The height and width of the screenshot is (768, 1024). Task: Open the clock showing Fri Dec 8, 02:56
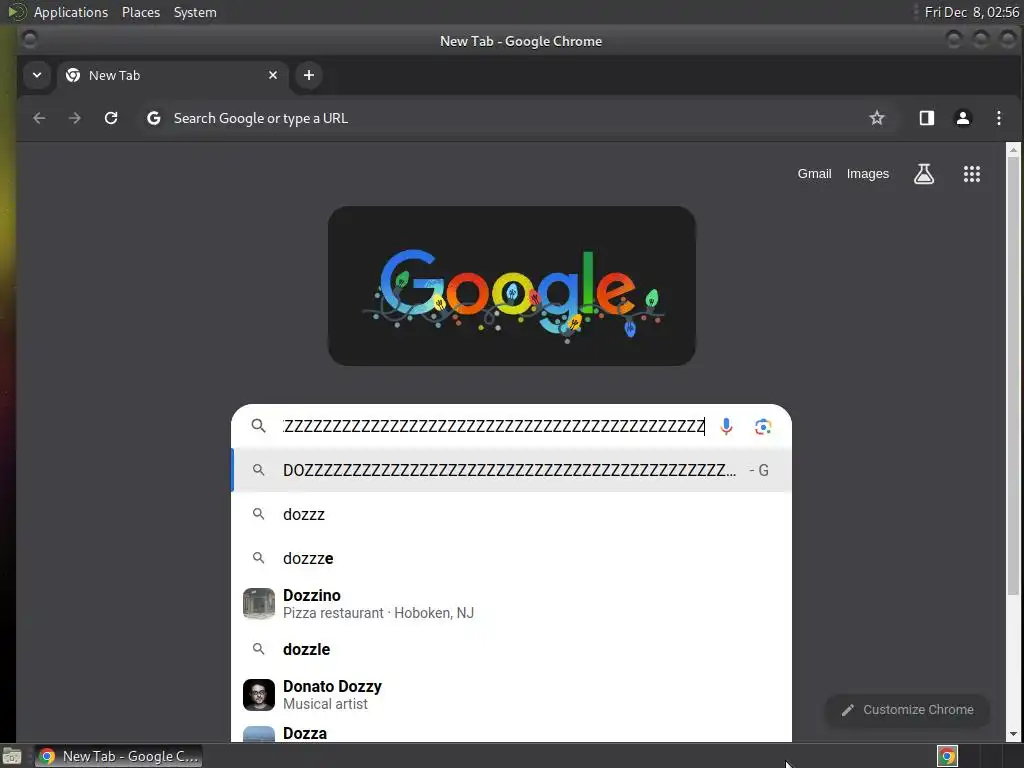972,12
